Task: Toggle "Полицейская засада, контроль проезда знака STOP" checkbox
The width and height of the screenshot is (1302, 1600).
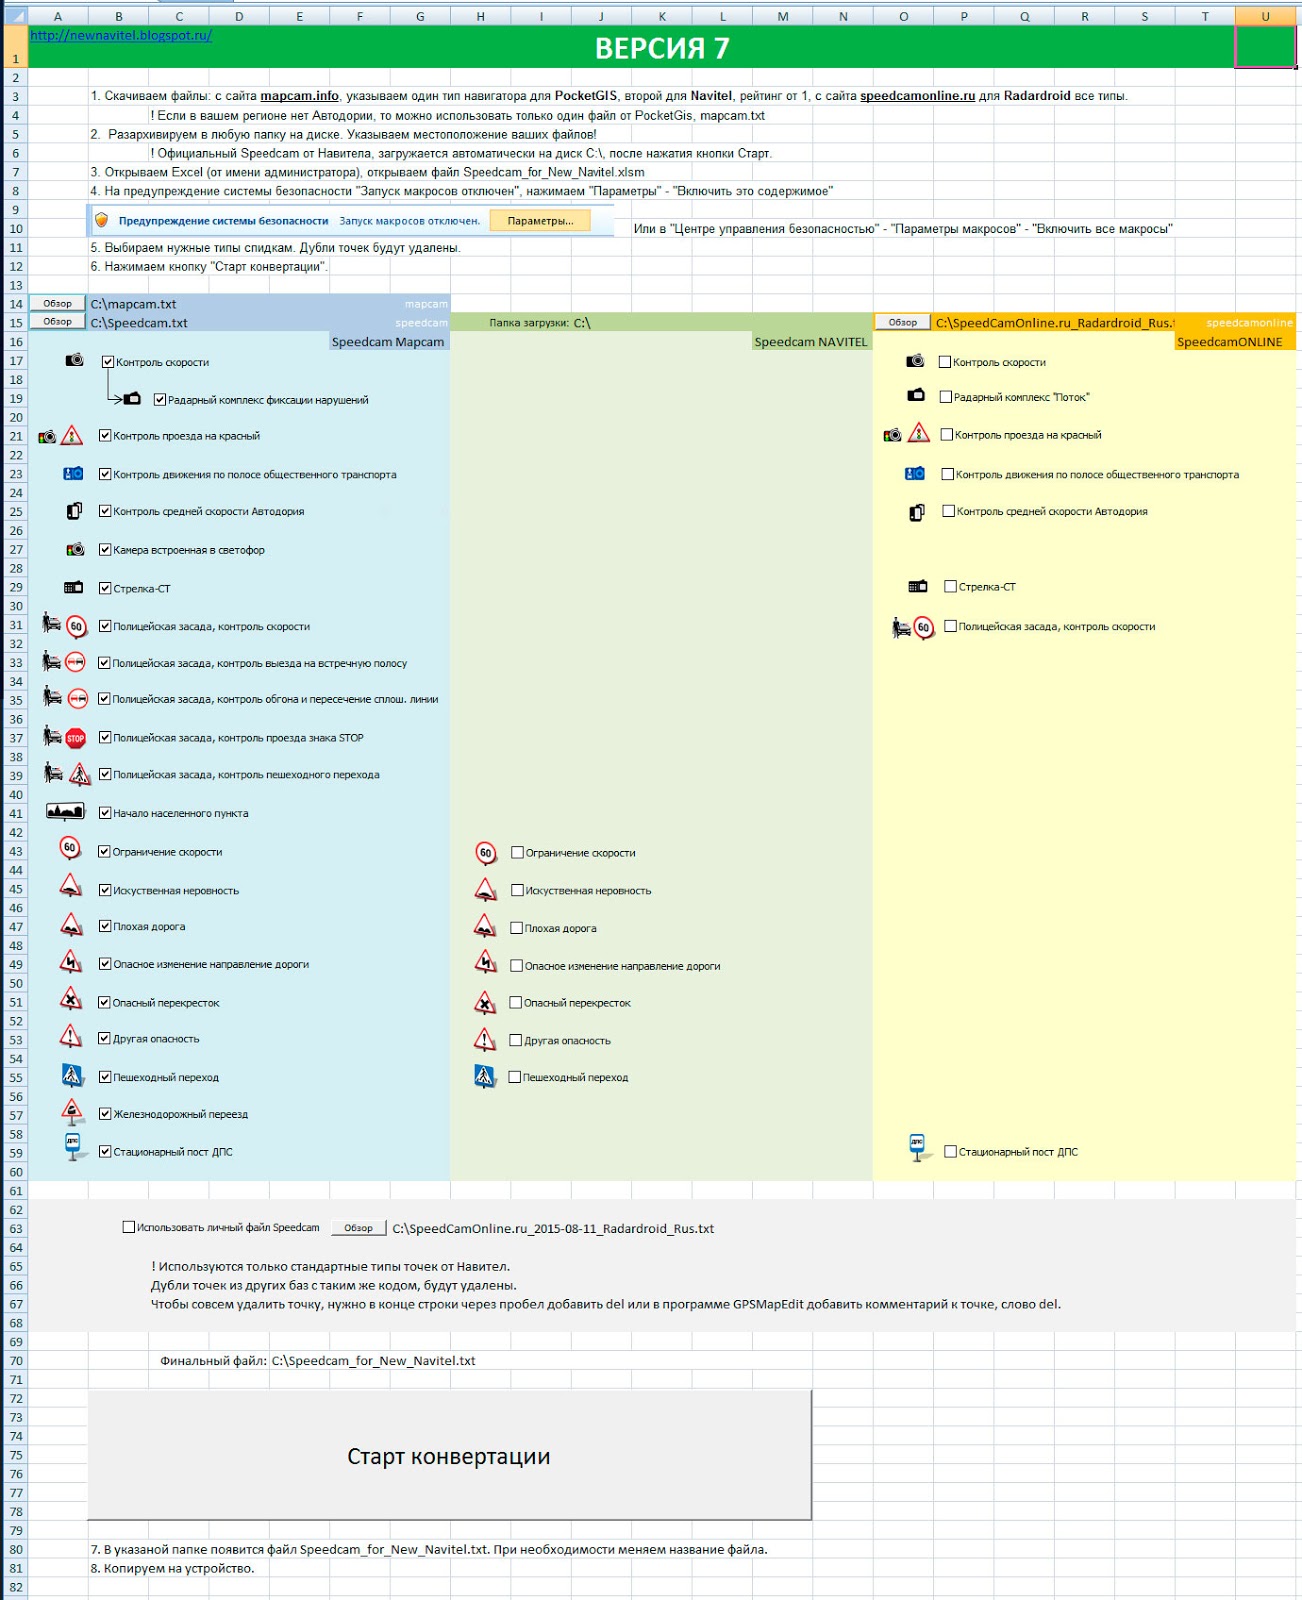Action: point(105,738)
